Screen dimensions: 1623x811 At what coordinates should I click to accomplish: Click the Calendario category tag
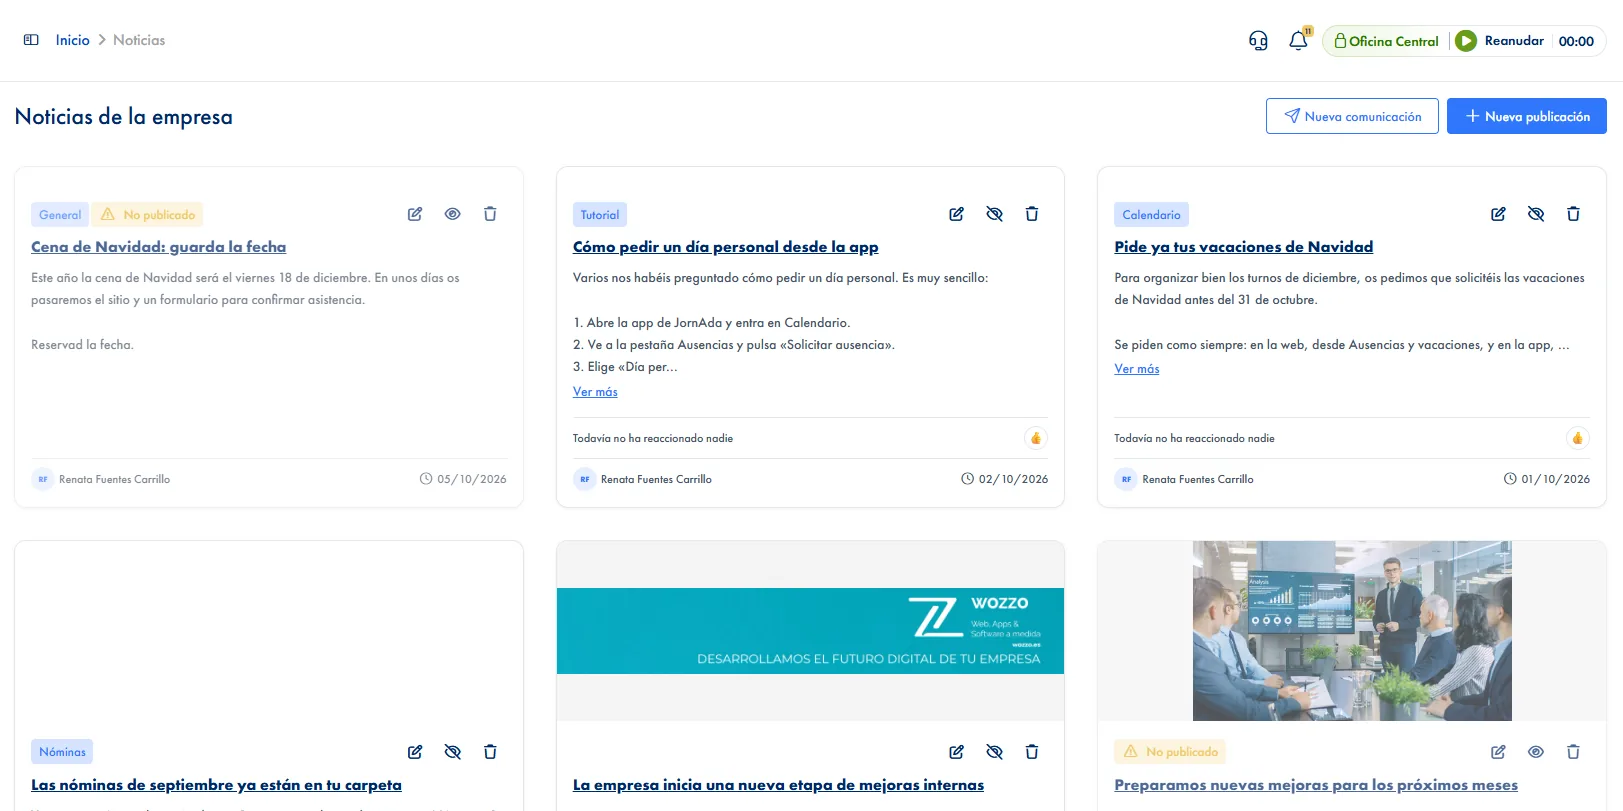click(x=1151, y=215)
